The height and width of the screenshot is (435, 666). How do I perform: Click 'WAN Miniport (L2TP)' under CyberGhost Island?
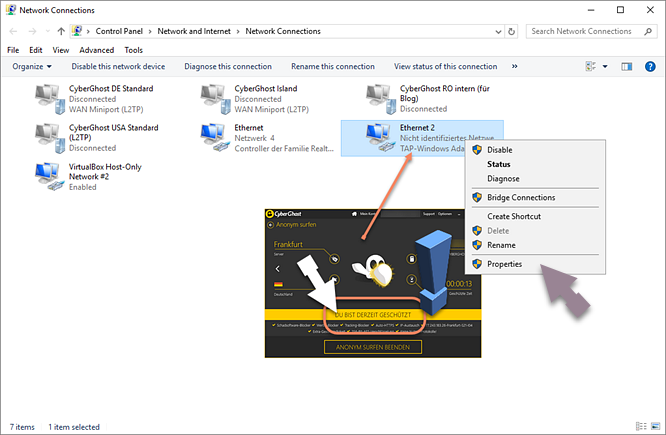pos(271,109)
